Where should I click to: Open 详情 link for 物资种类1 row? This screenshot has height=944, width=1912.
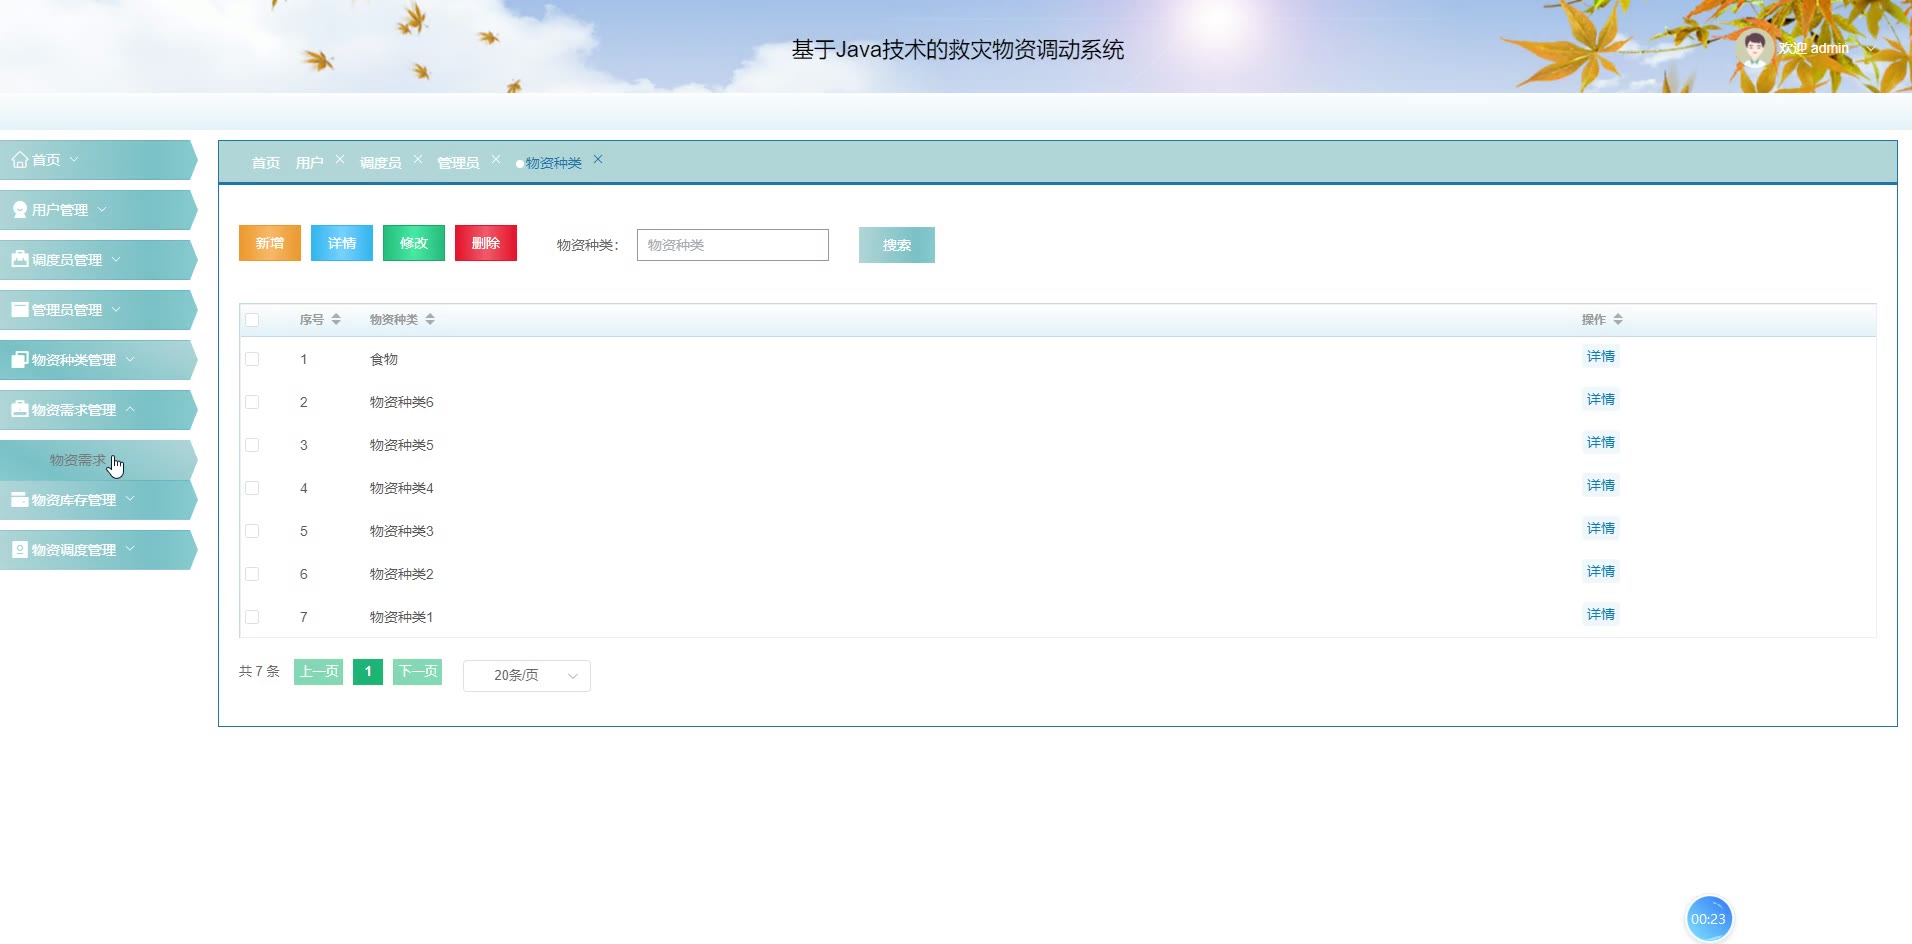[1601, 614]
